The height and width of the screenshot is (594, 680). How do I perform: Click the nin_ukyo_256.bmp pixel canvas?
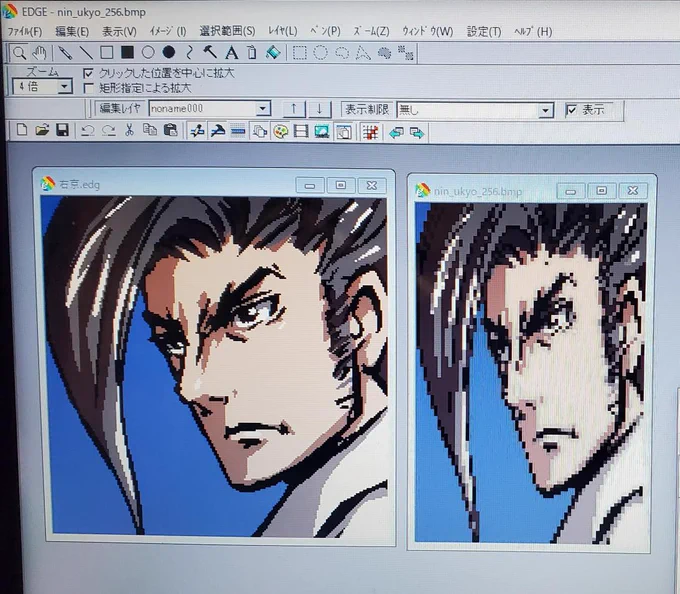point(531,372)
